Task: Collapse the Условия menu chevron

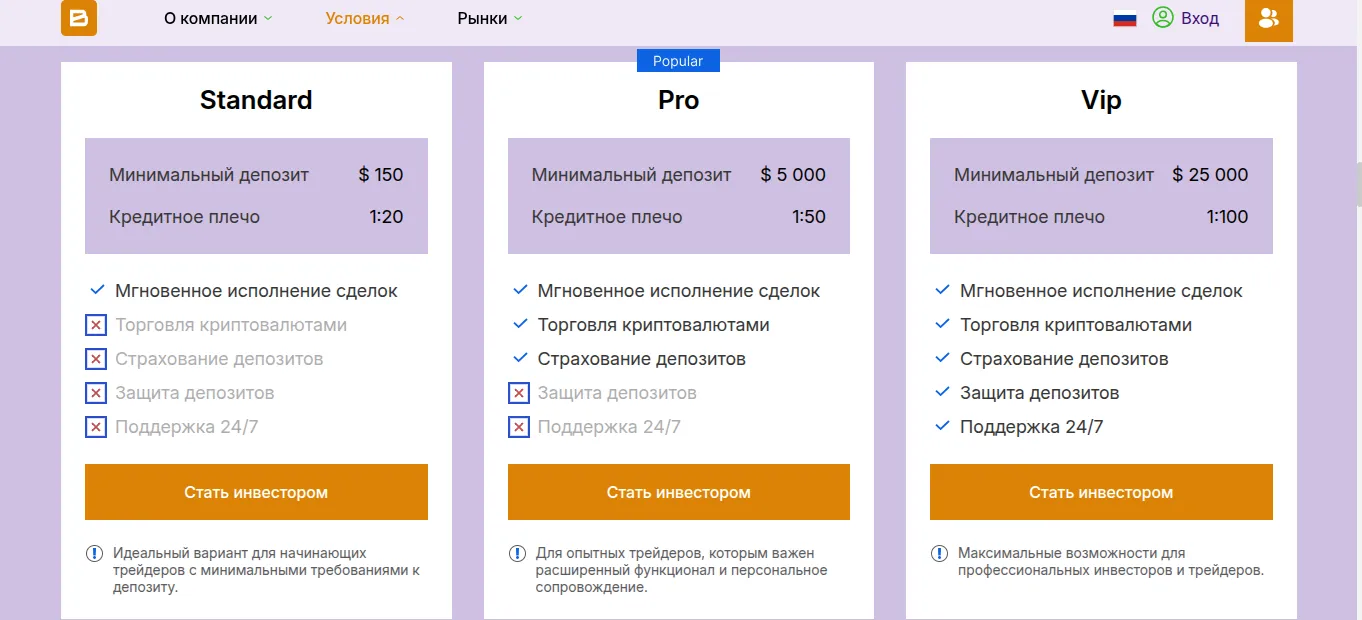Action: point(400,19)
